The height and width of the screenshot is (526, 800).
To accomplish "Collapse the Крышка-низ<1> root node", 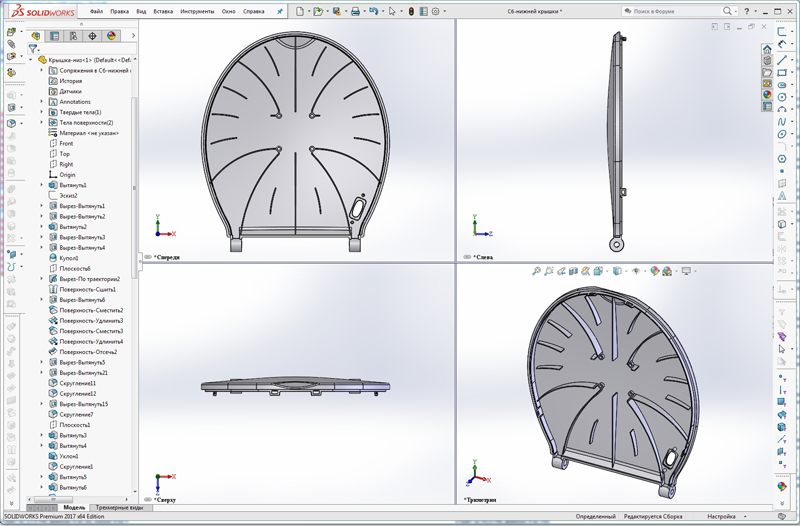I will click(x=31, y=60).
